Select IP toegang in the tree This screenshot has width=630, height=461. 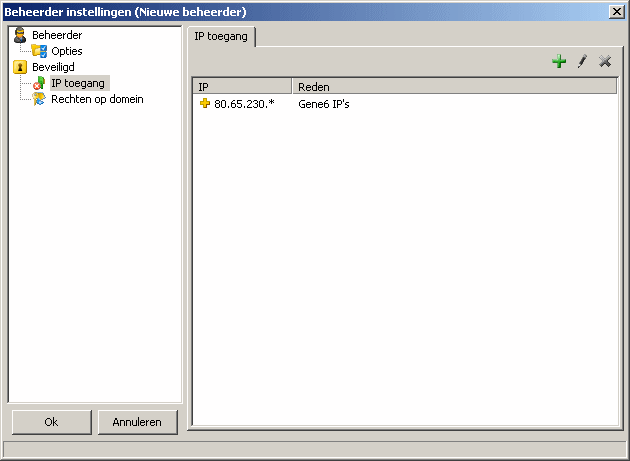point(80,83)
